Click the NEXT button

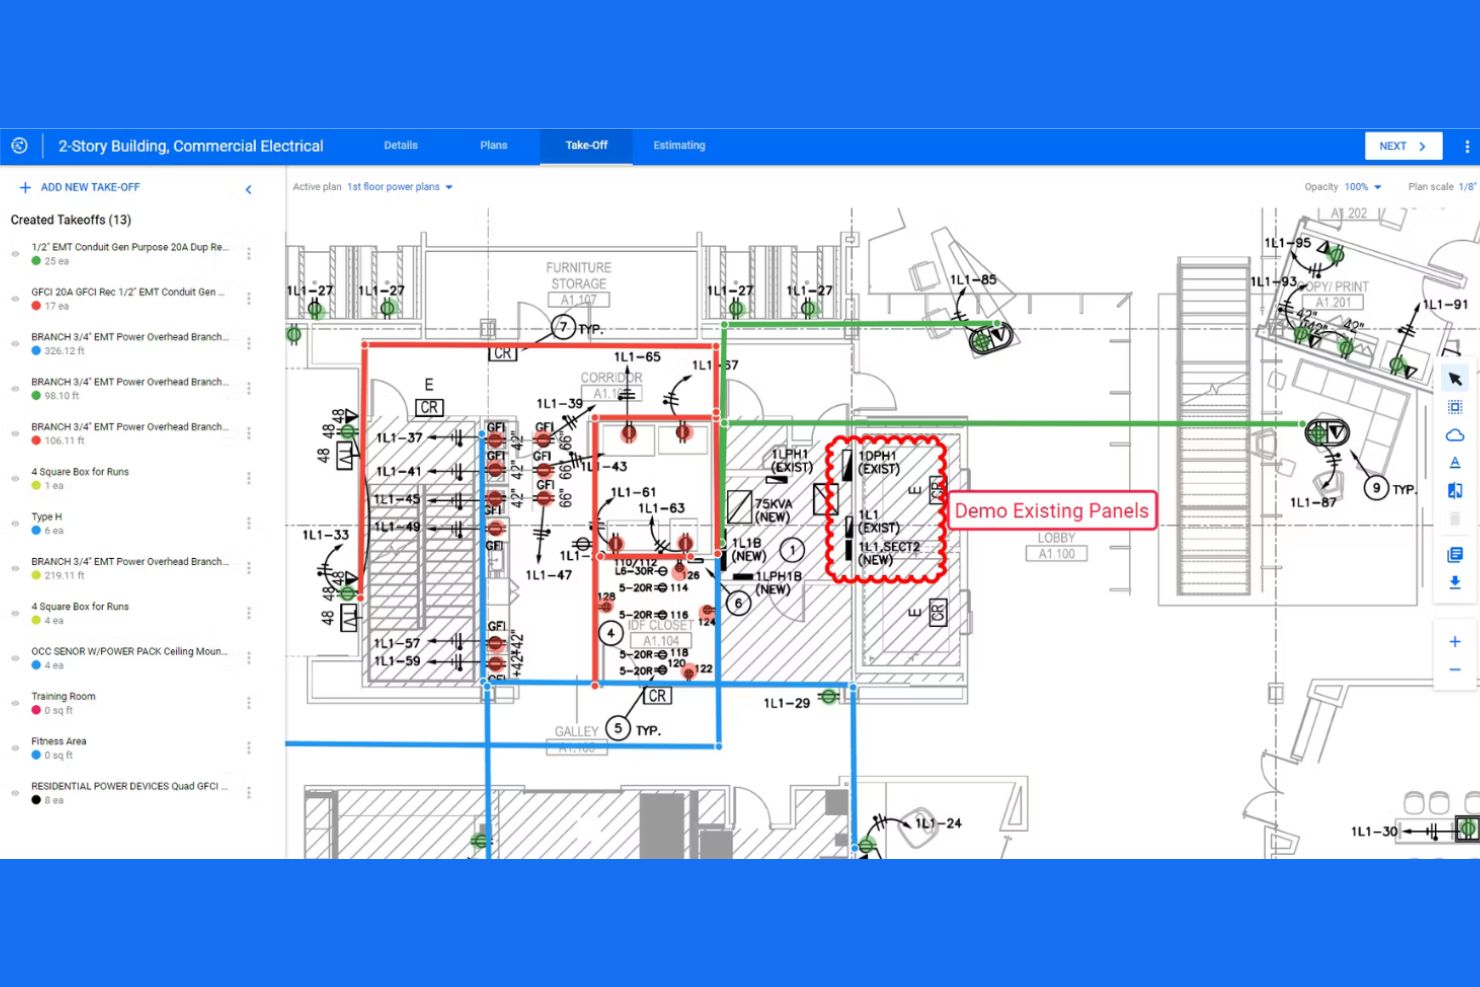point(1403,145)
